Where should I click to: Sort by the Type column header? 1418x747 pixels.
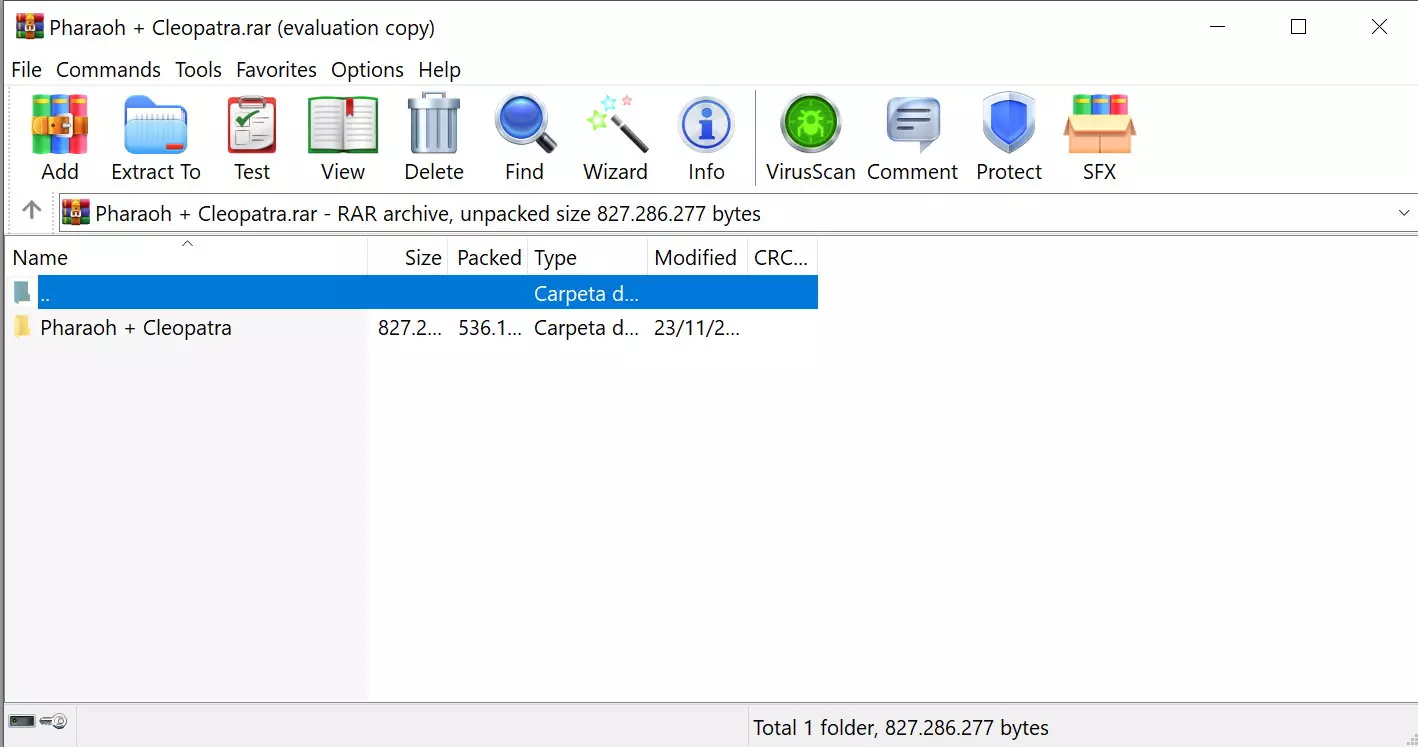[588, 256]
